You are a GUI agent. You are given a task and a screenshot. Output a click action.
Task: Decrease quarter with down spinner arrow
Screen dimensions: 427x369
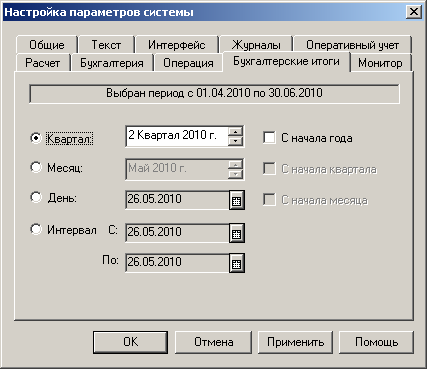click(235, 141)
